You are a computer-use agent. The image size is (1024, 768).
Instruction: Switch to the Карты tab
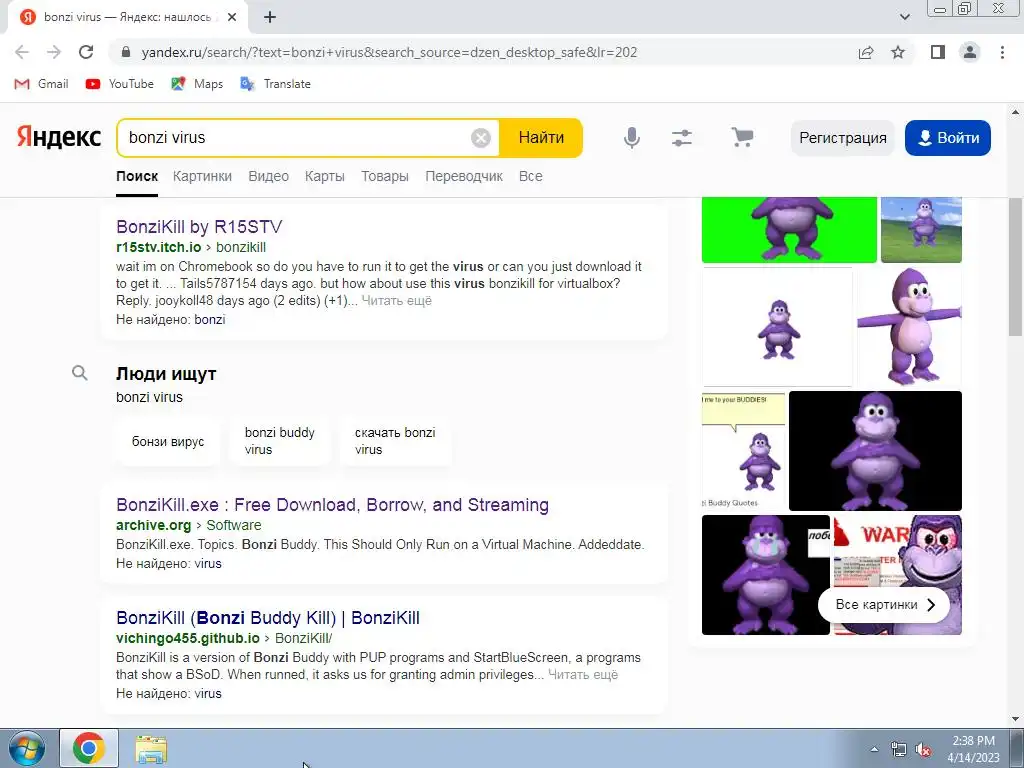coord(325,176)
